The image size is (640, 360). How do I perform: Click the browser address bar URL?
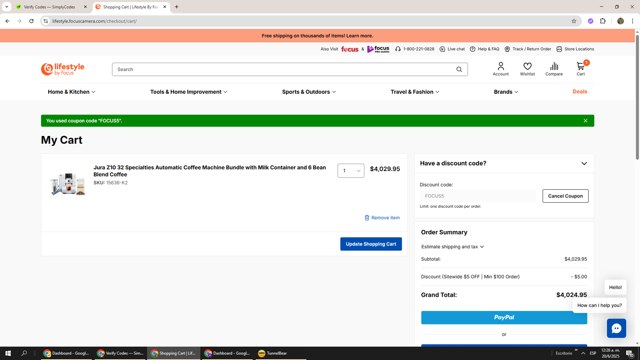tap(94, 21)
